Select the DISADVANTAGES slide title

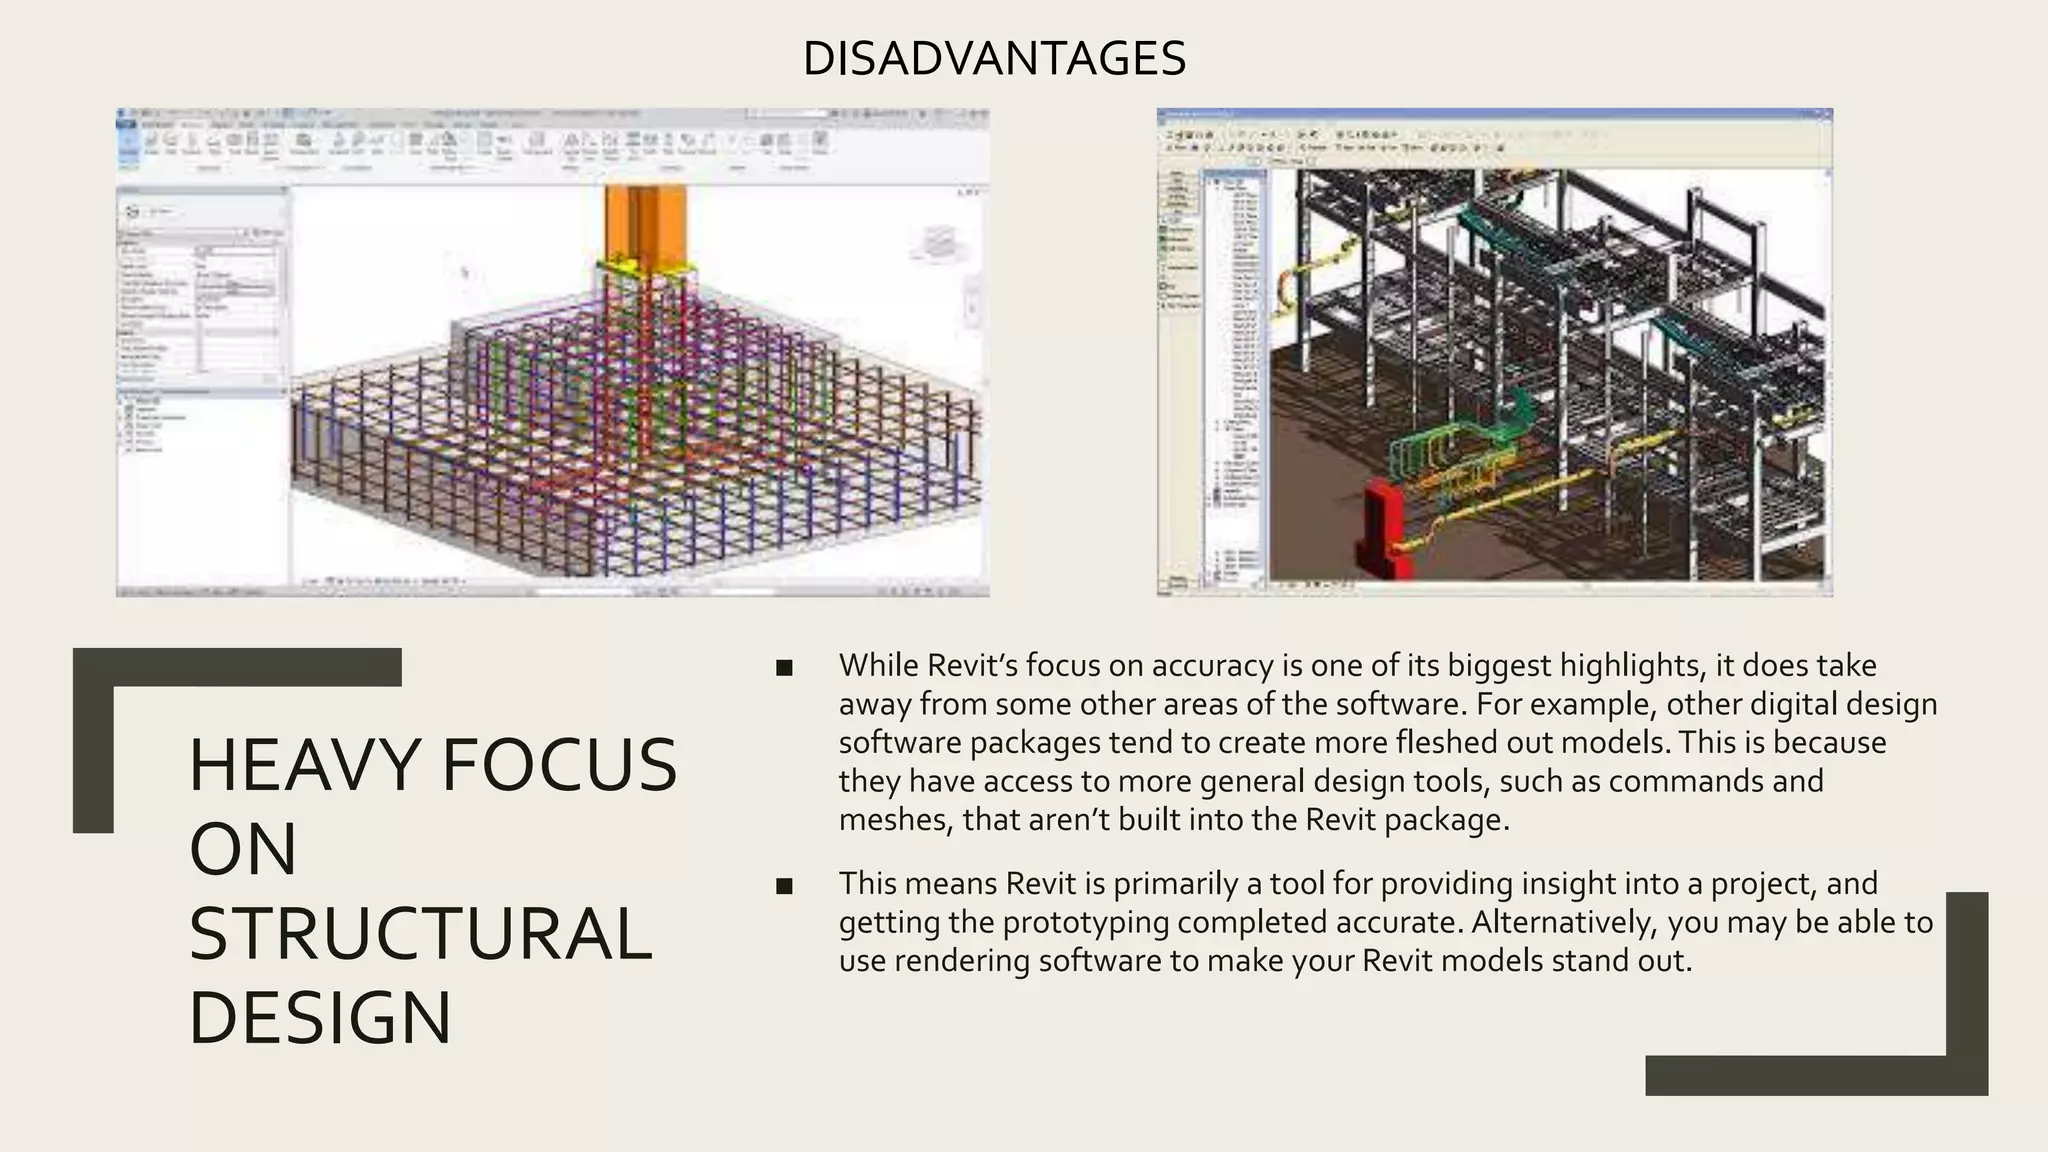click(994, 58)
